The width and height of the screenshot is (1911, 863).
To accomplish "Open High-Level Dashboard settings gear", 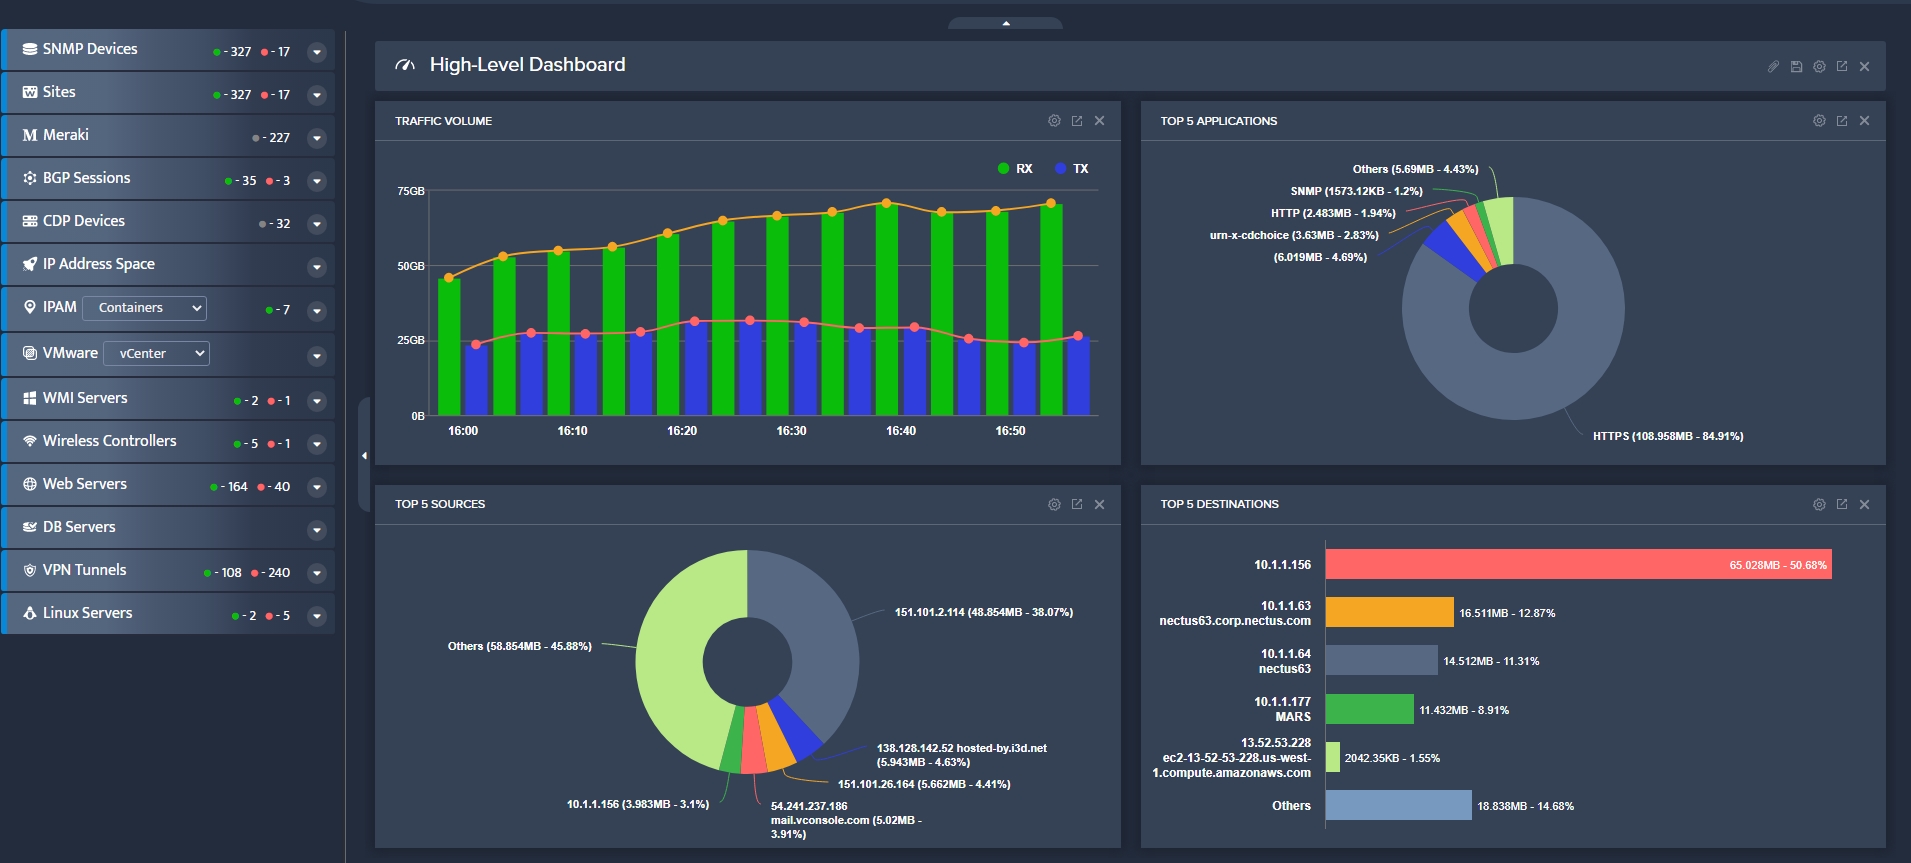I will (x=1819, y=67).
